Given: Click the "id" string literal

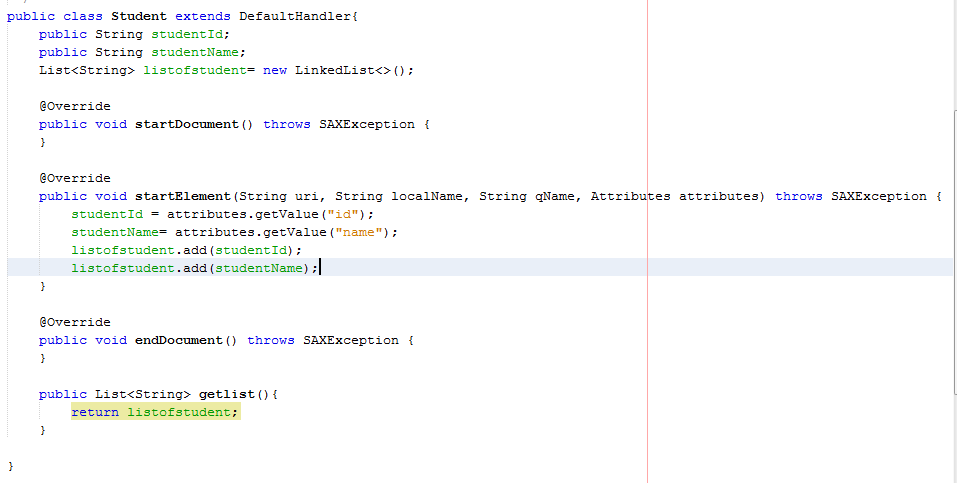Looking at the screenshot, I should pyautogui.click(x=342, y=214).
